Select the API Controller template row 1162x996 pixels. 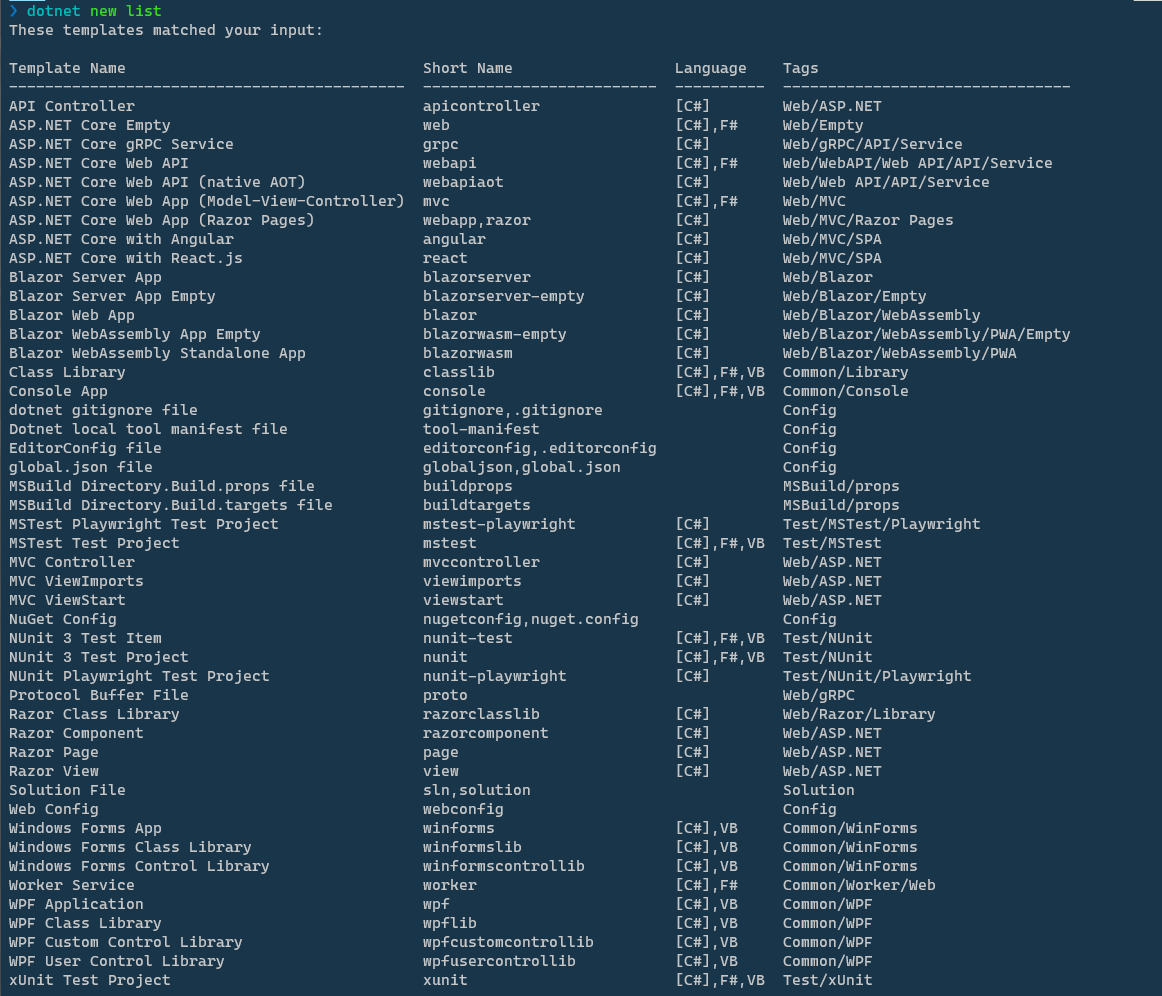tap(70, 105)
